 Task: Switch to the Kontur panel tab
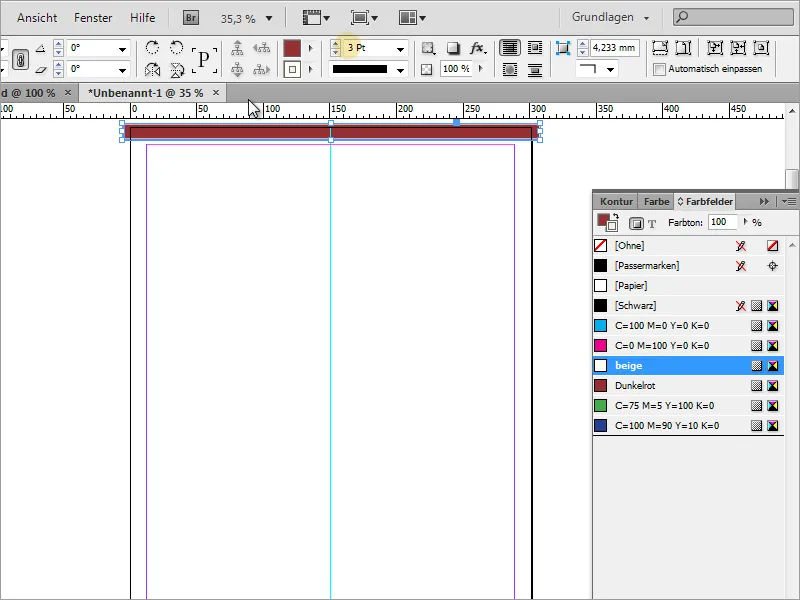click(616, 202)
